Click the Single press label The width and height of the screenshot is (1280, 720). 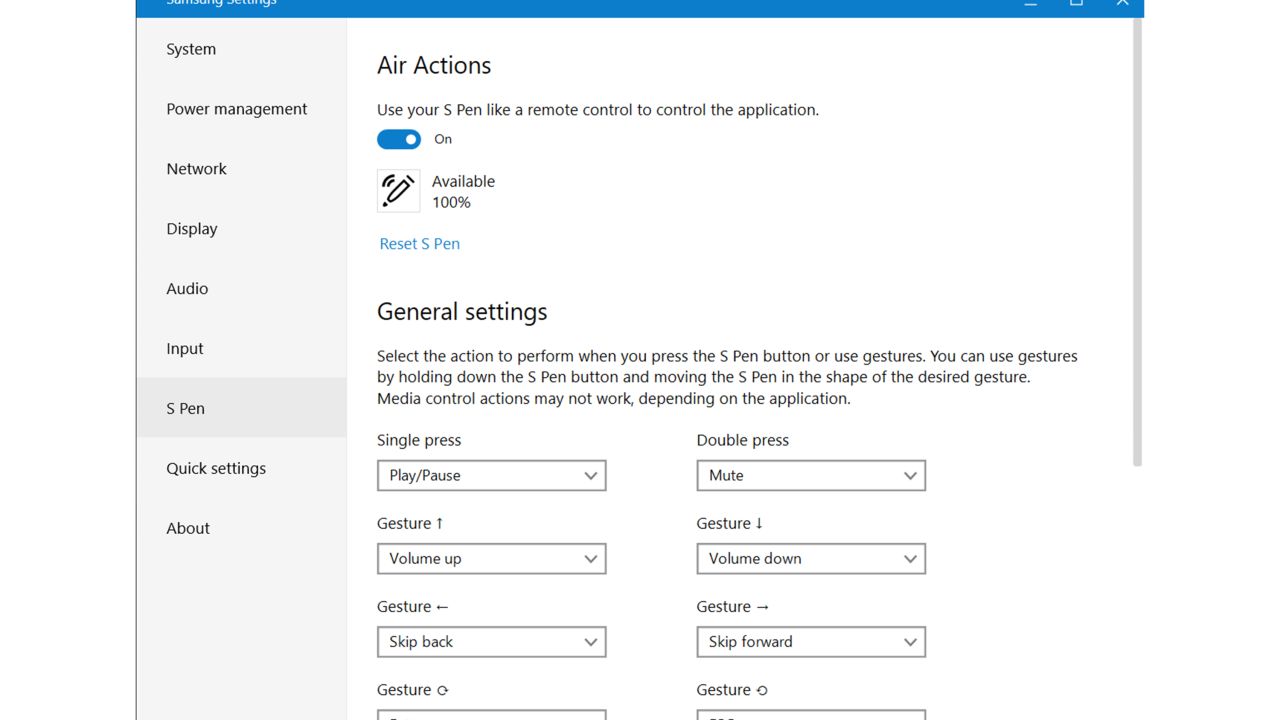tap(419, 440)
